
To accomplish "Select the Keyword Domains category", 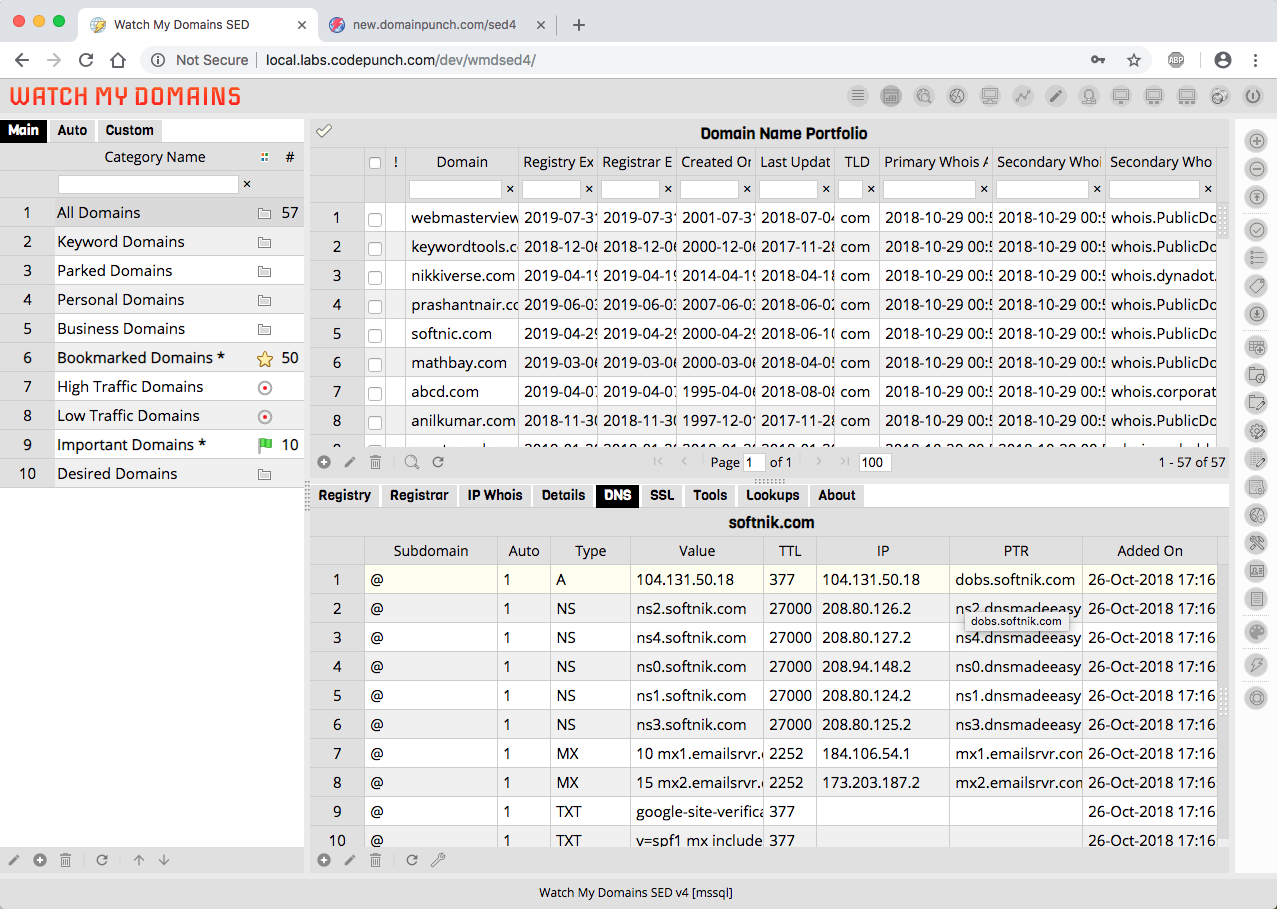I will (152, 242).
